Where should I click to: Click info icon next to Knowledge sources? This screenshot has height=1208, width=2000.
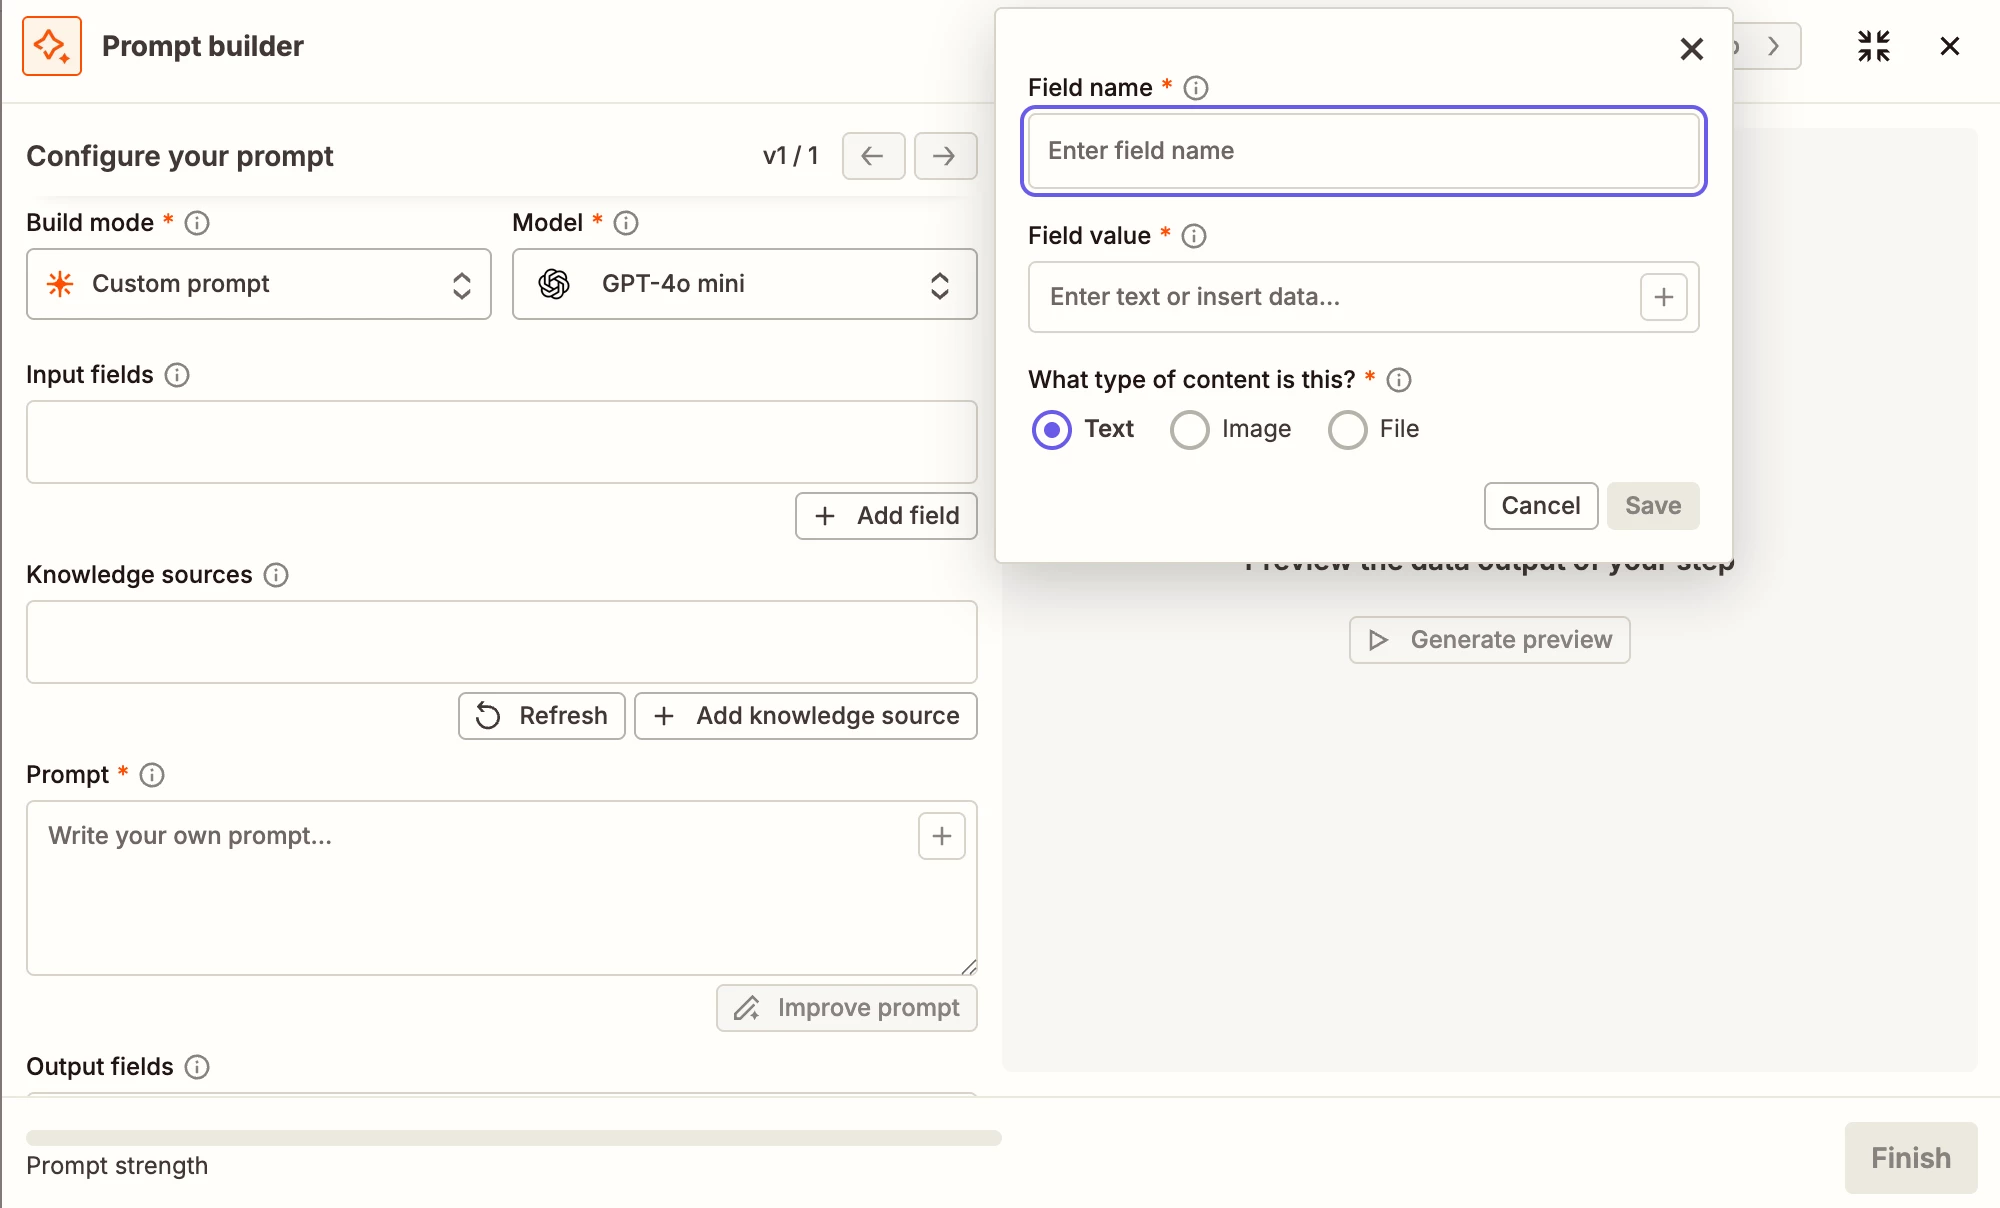tap(276, 575)
